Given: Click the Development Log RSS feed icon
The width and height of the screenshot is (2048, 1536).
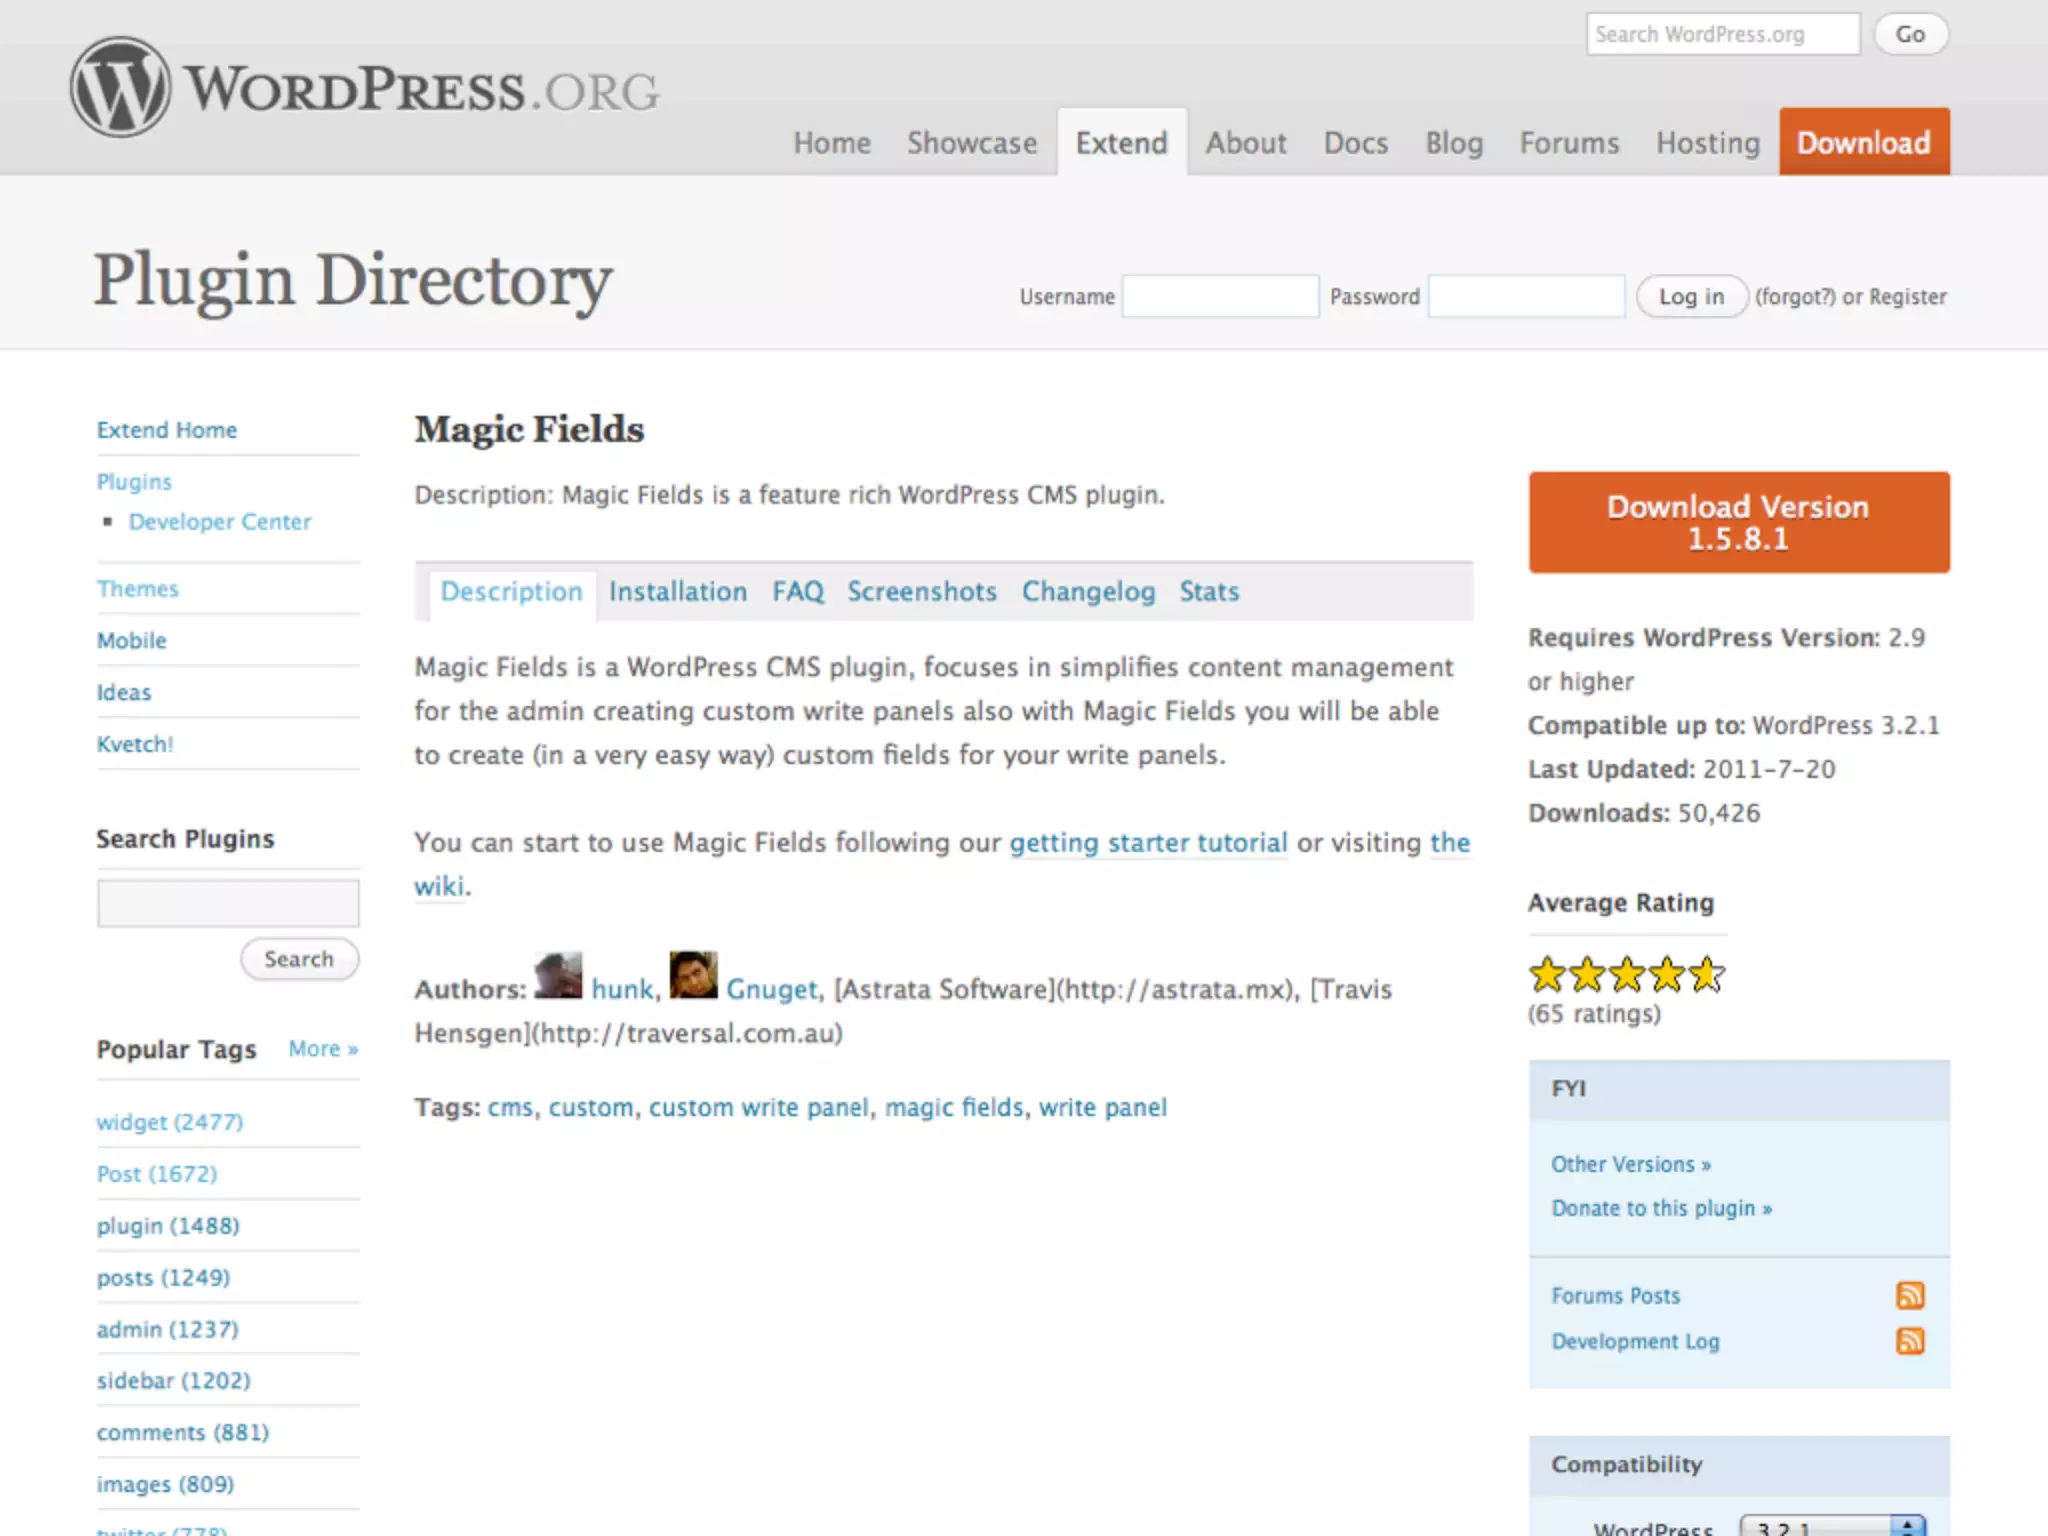Looking at the screenshot, I should (x=1909, y=1341).
